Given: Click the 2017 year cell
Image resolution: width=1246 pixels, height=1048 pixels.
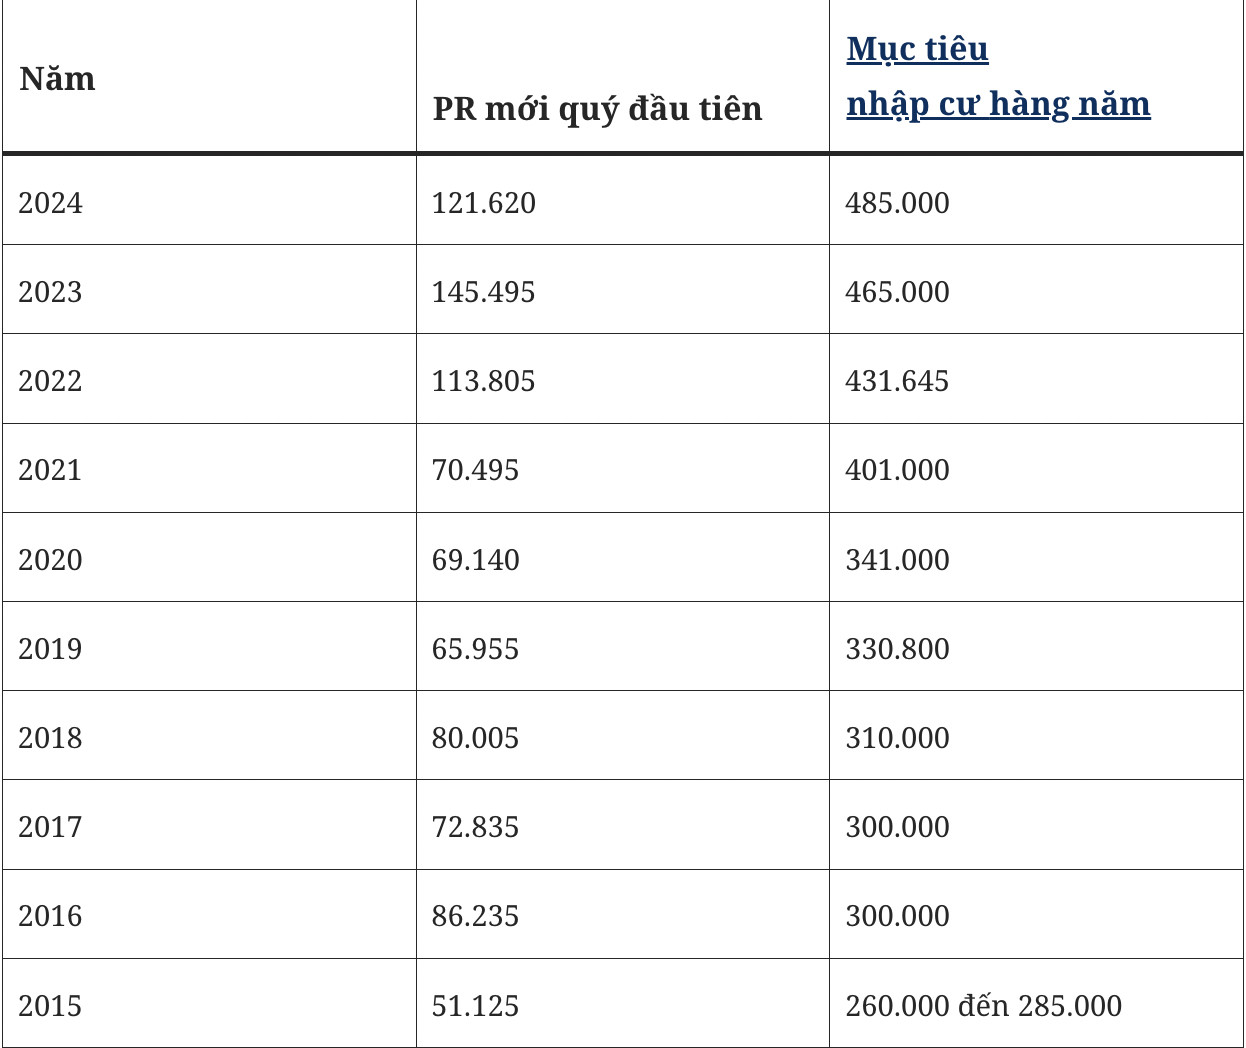Looking at the screenshot, I should click(x=209, y=825).
